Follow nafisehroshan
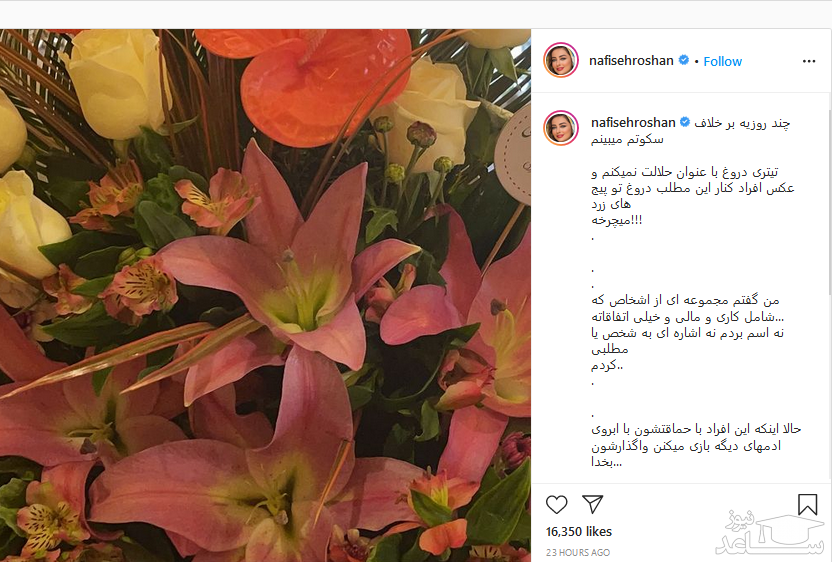This screenshot has width=832, height=562. pos(722,62)
